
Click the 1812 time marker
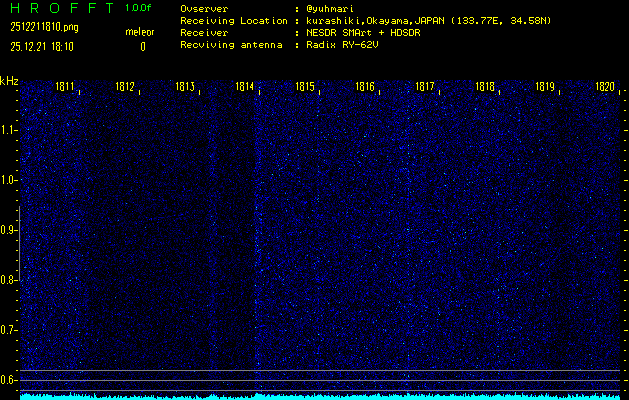(125, 86)
